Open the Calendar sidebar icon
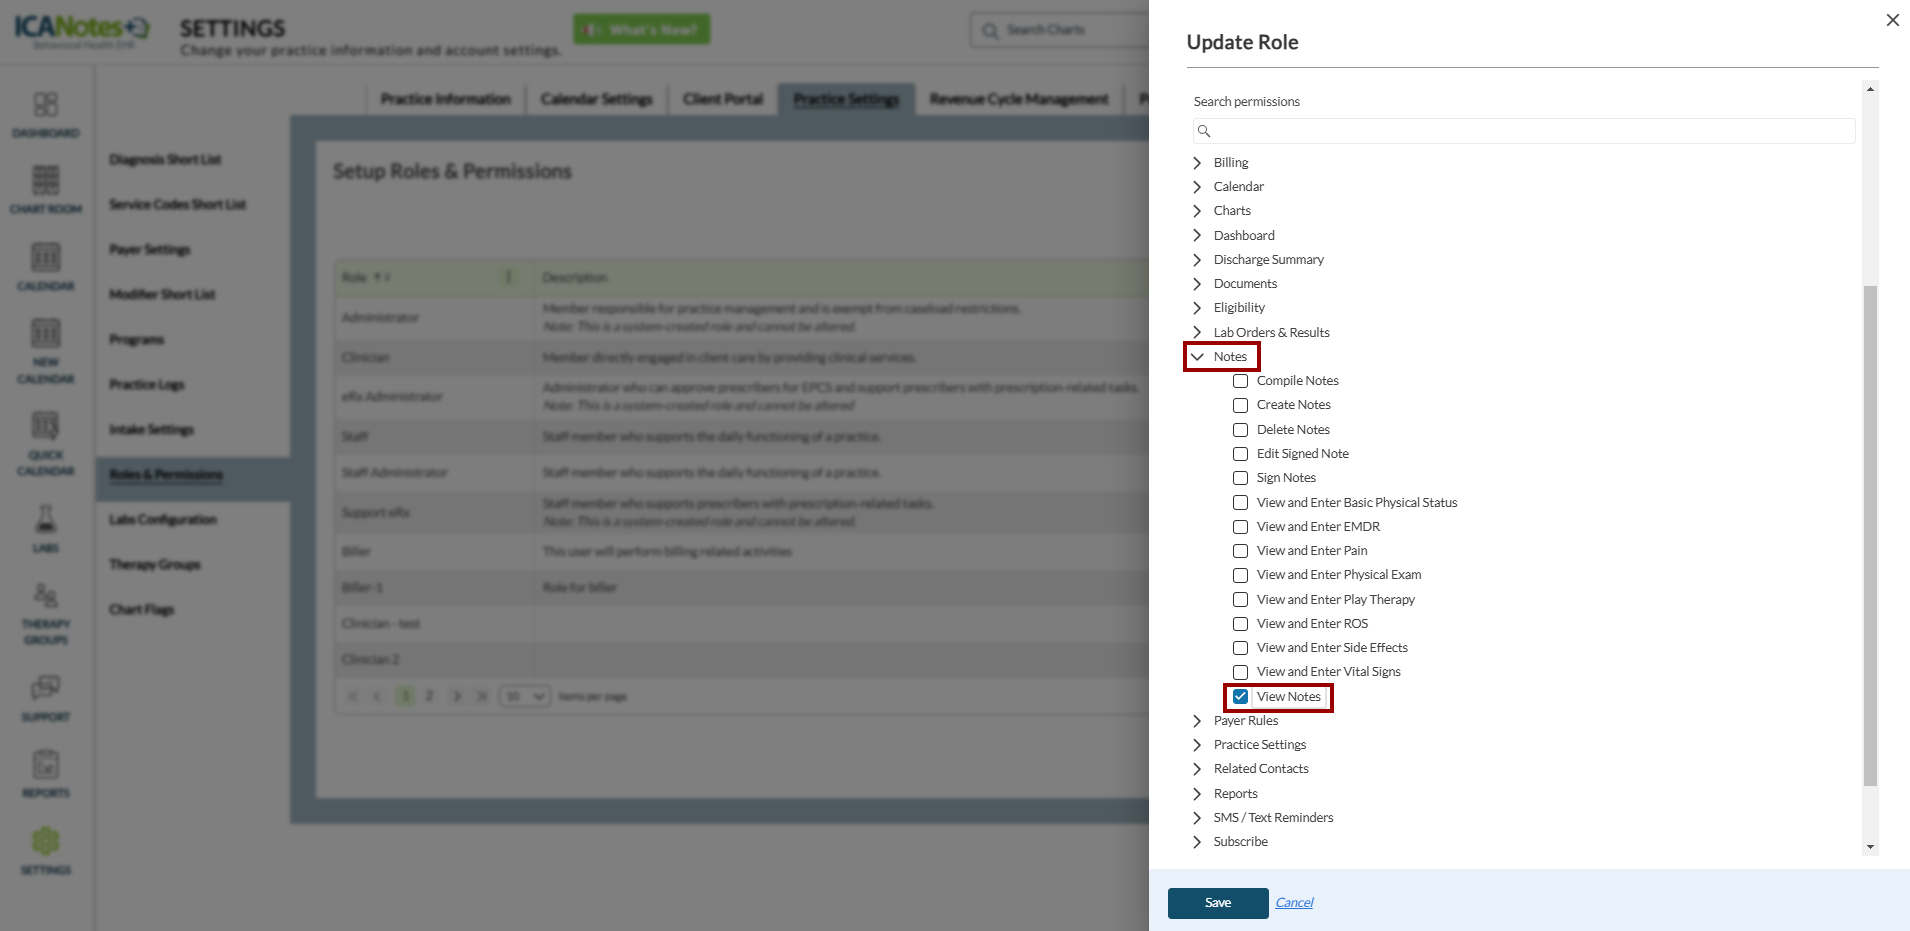1910x931 pixels. click(46, 257)
